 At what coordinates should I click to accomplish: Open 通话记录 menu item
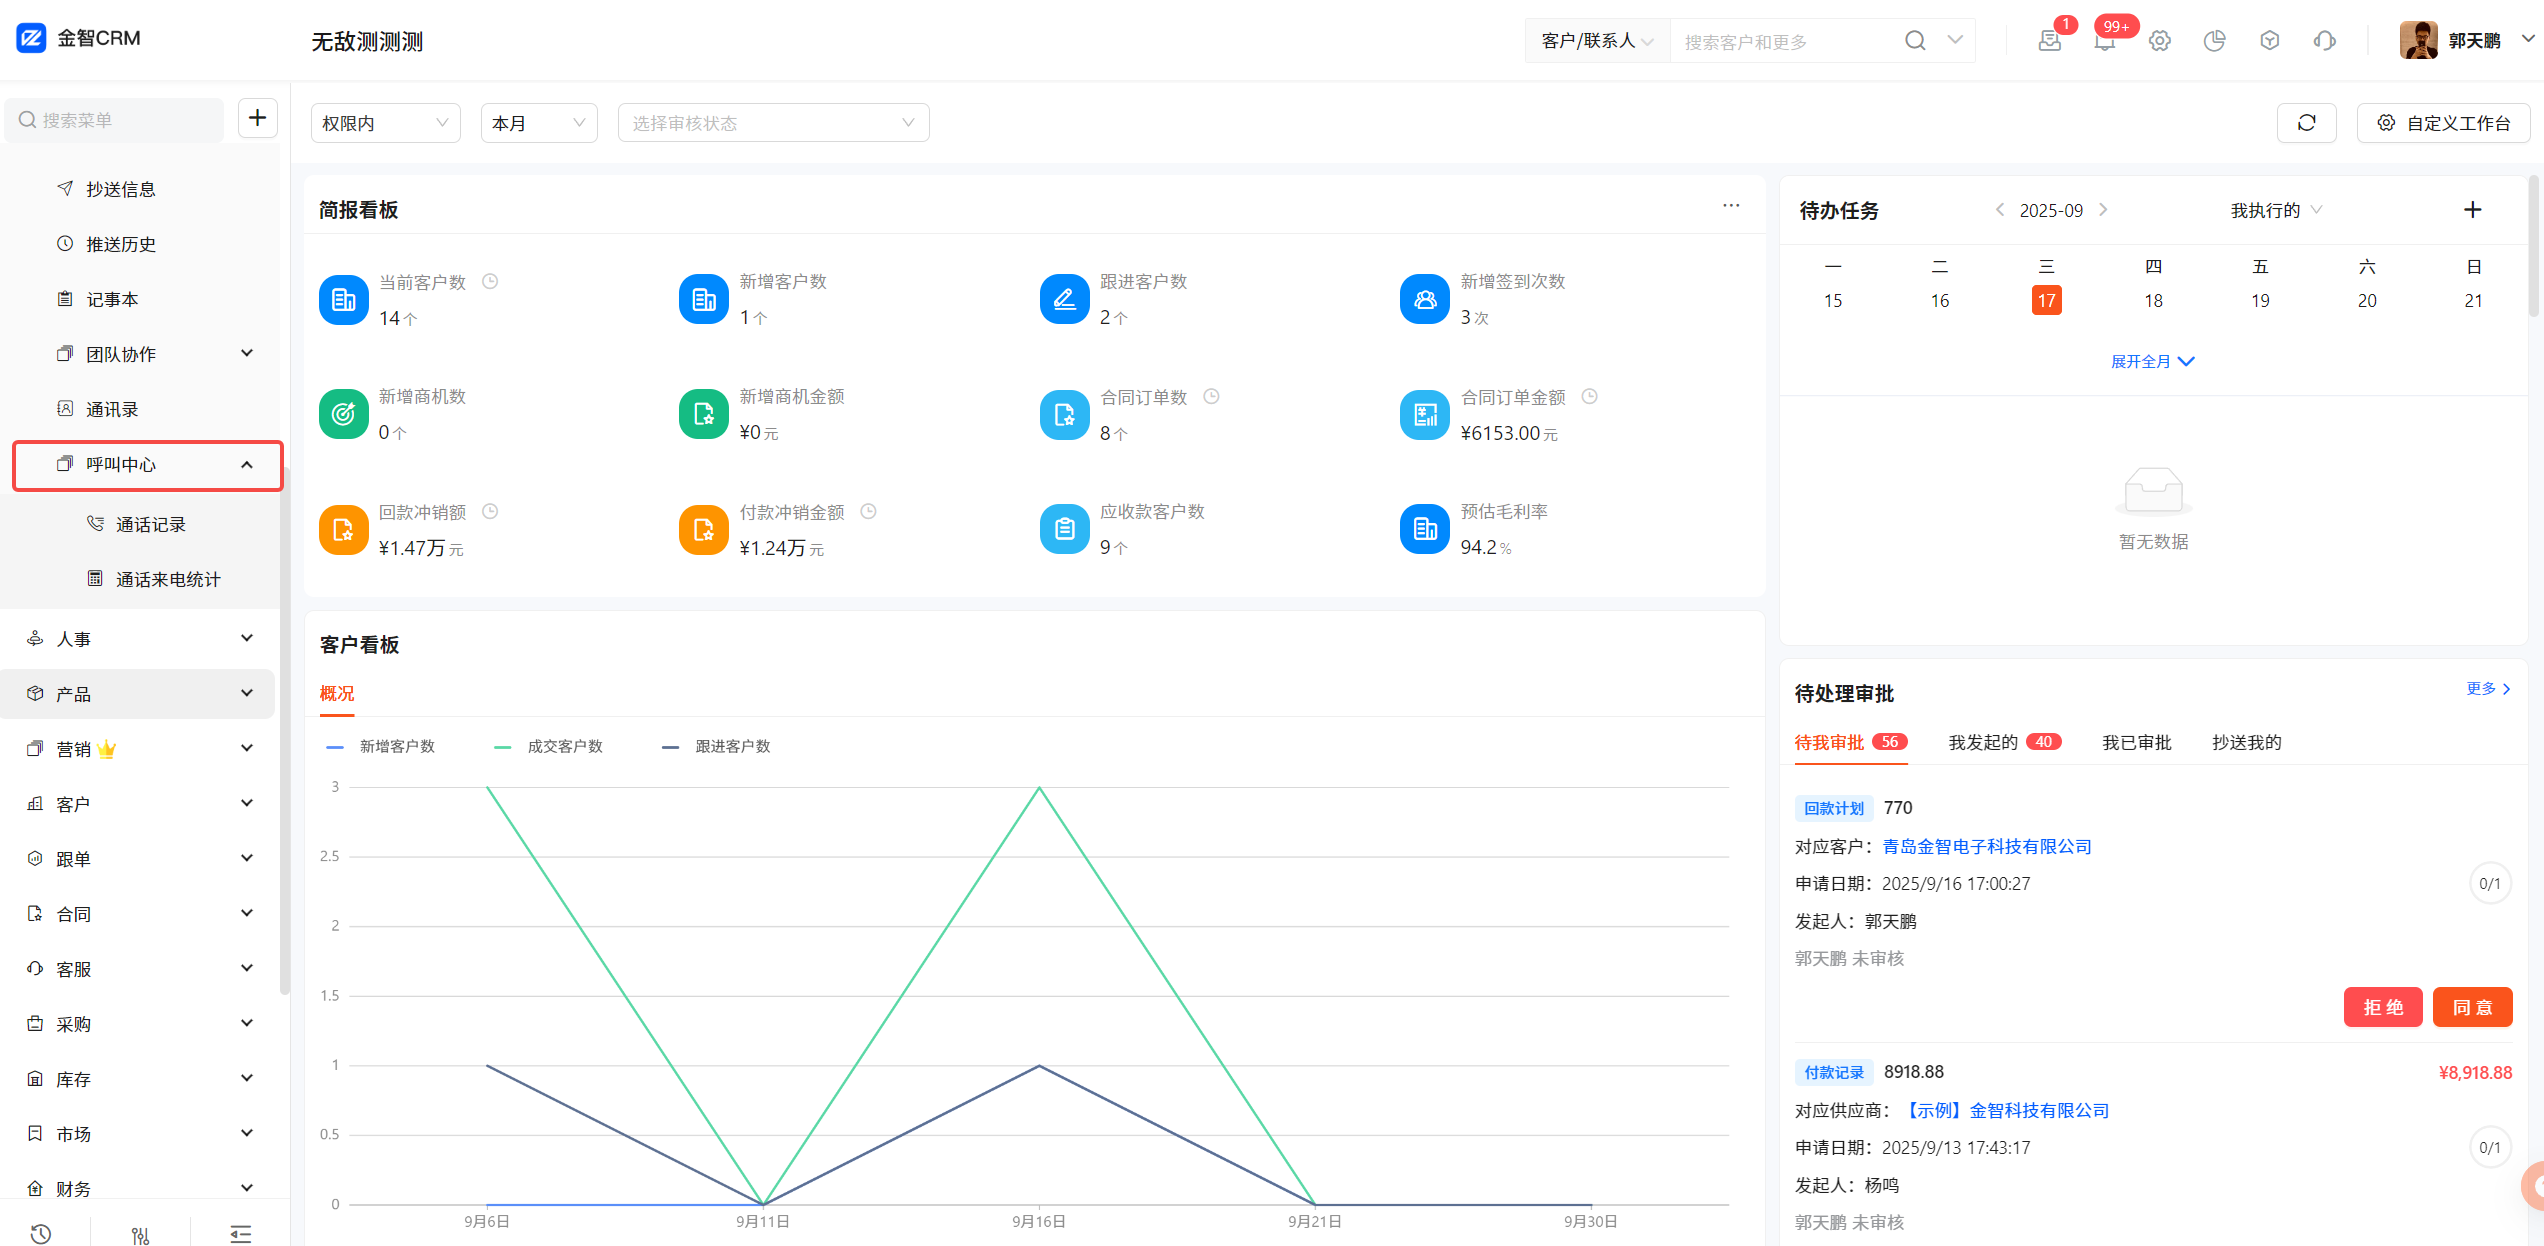[x=150, y=525]
